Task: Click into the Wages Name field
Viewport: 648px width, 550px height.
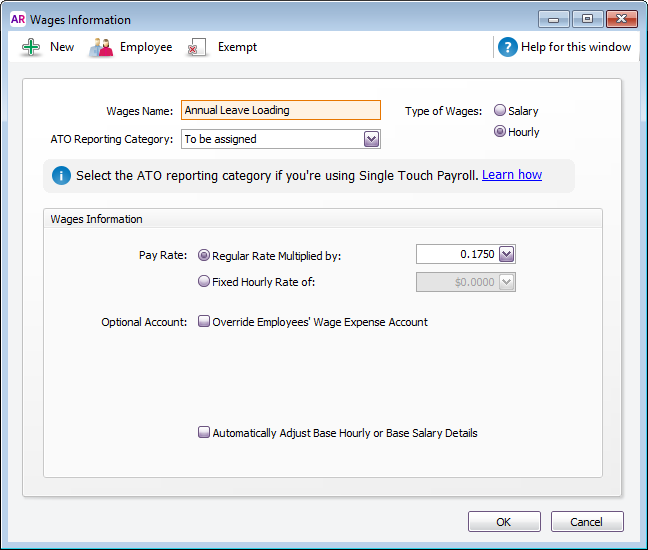Action: coord(280,111)
